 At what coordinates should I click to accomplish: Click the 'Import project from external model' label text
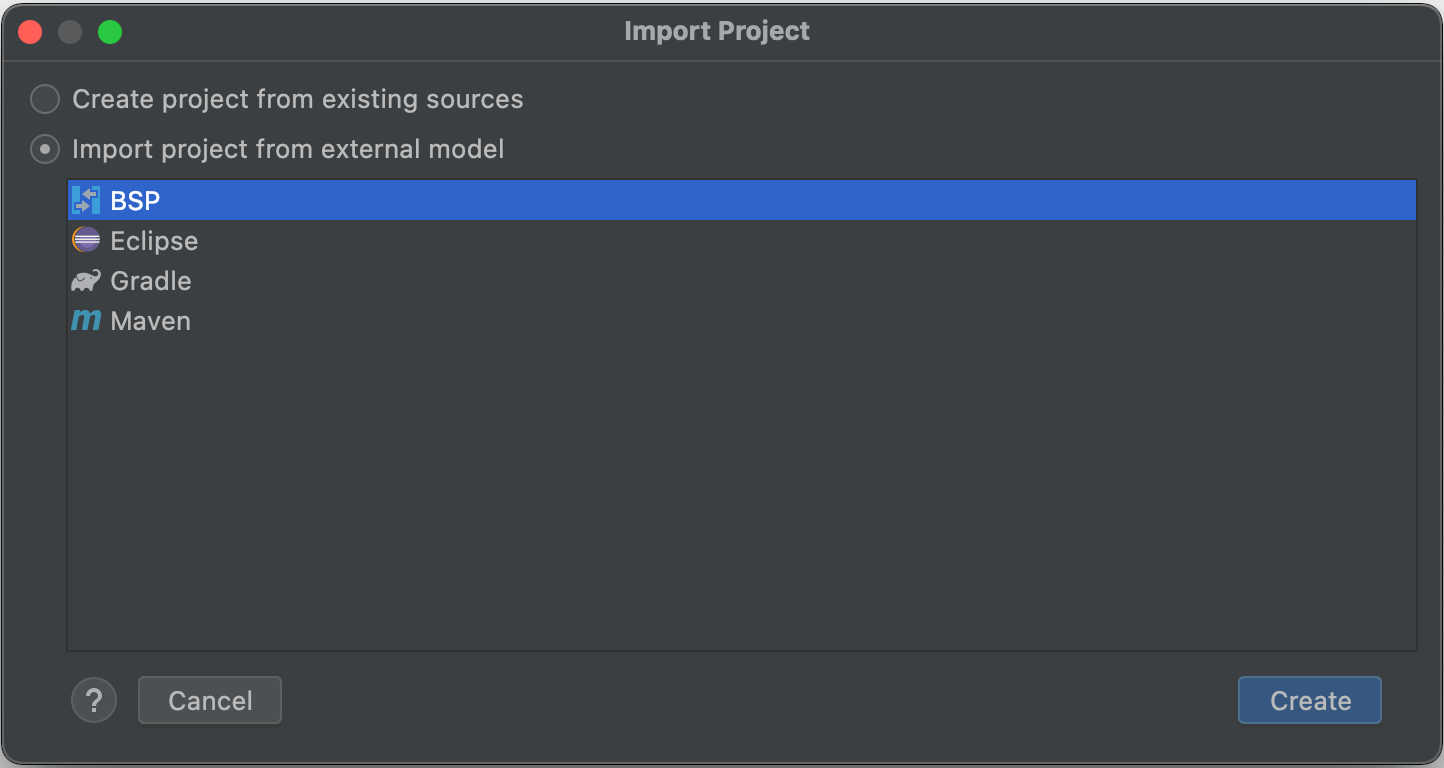click(x=288, y=149)
